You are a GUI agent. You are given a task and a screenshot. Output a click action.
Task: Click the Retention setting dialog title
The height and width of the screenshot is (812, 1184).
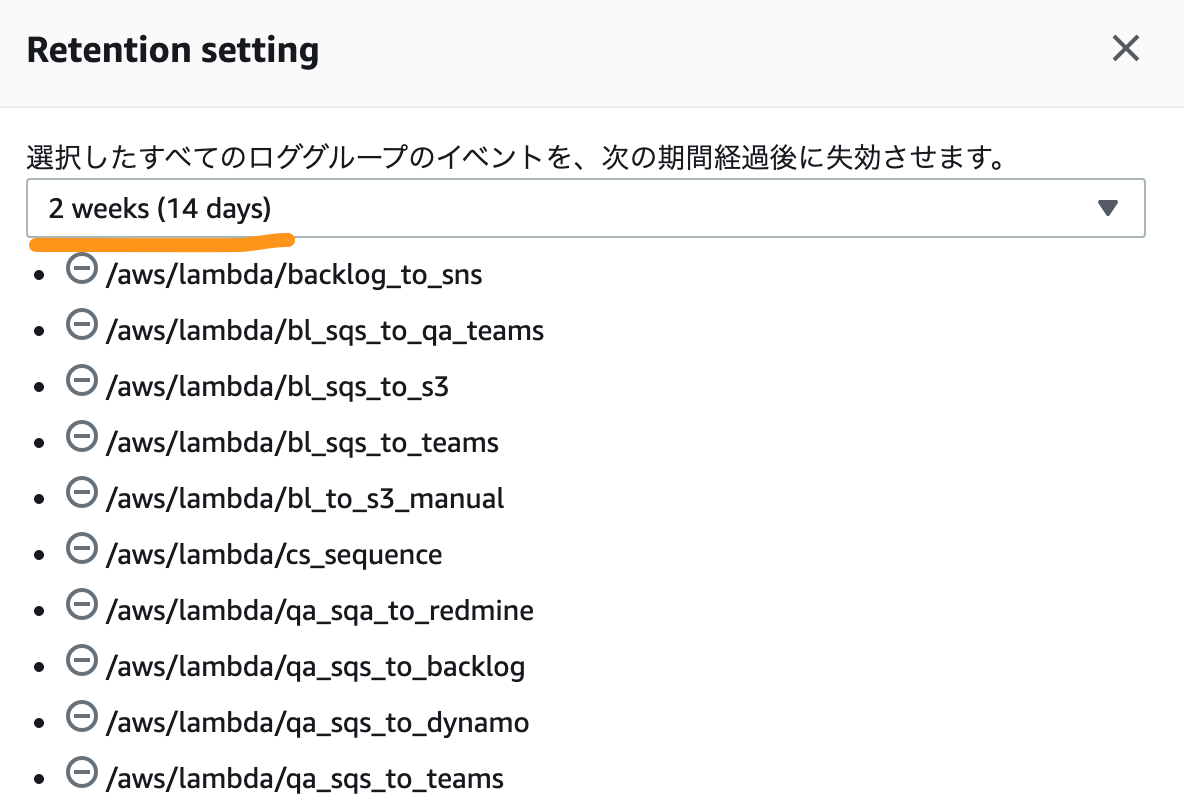(x=173, y=51)
